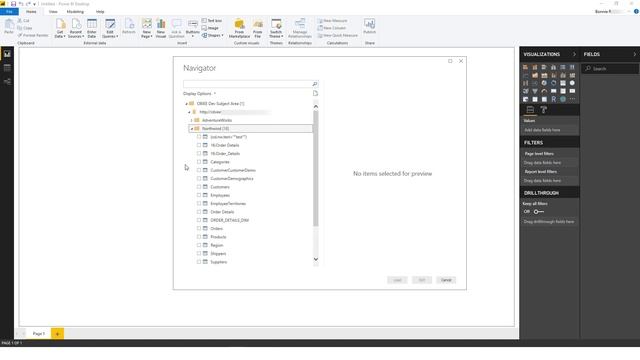Collapse the Visualizations pane with its chevron
This screenshot has height=360, width=640.
tap(574, 54)
